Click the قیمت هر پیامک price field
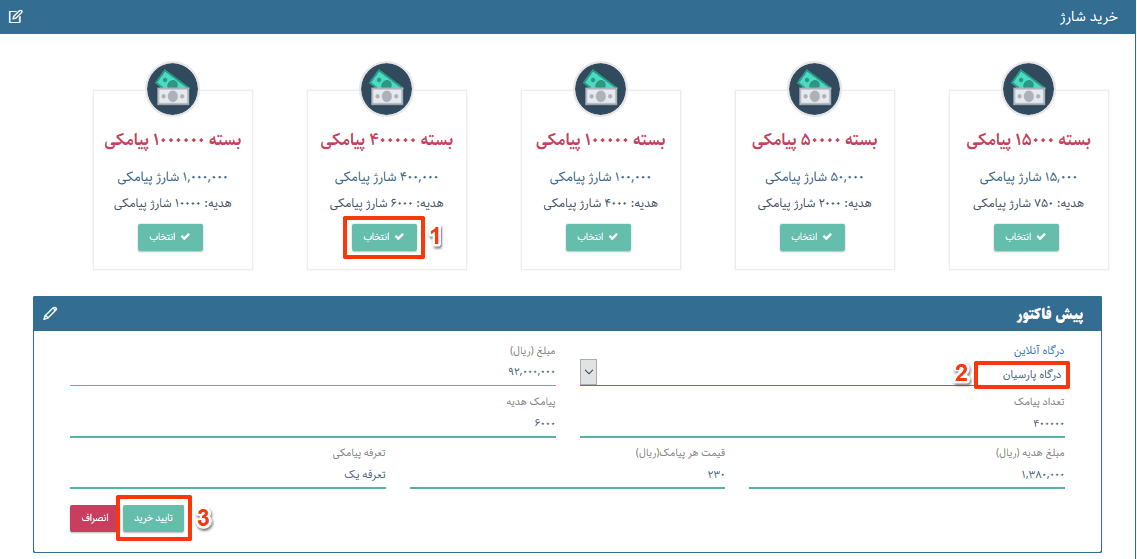This screenshot has width=1137, height=559. pyautogui.click(x=567, y=475)
